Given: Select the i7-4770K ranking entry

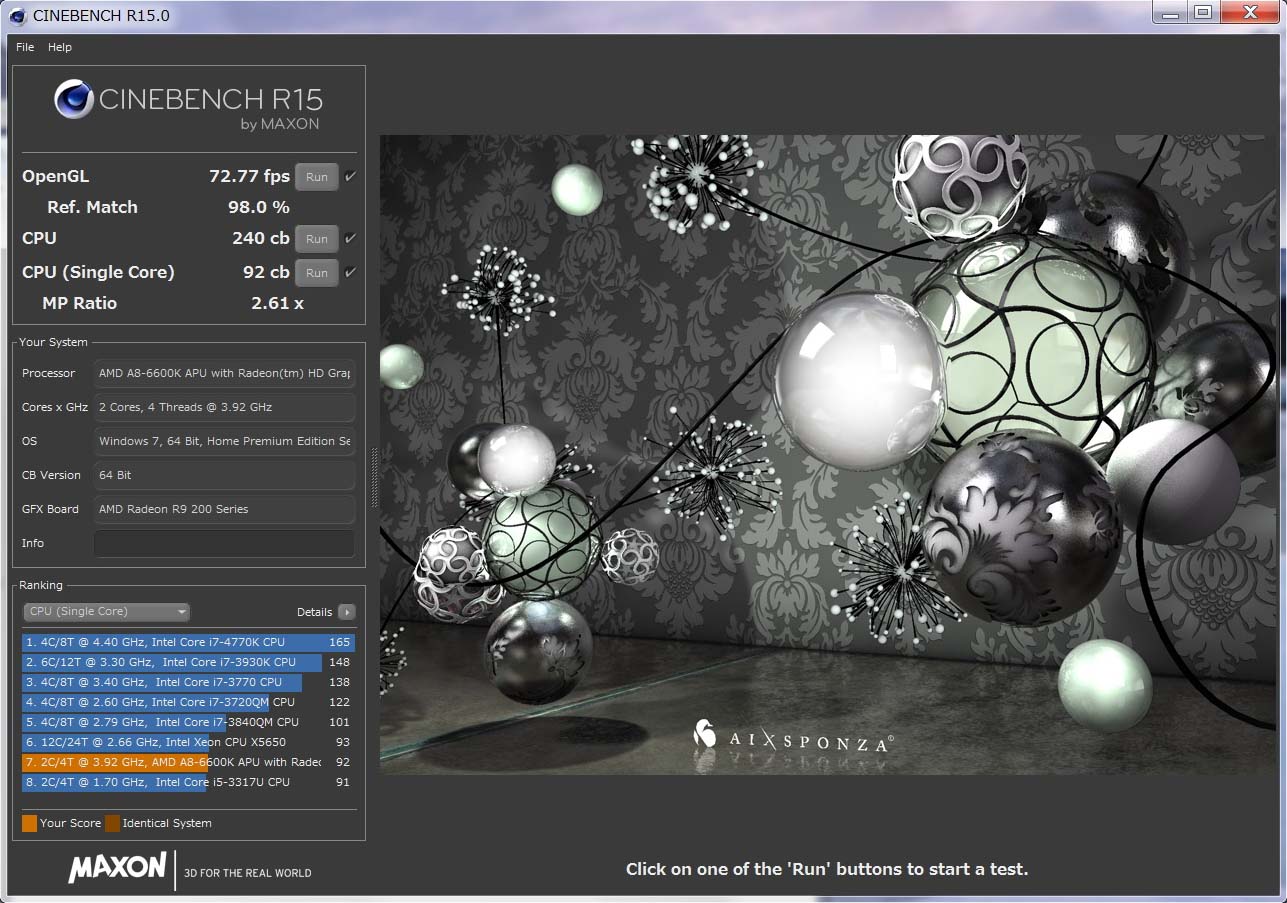Looking at the screenshot, I should click(188, 642).
